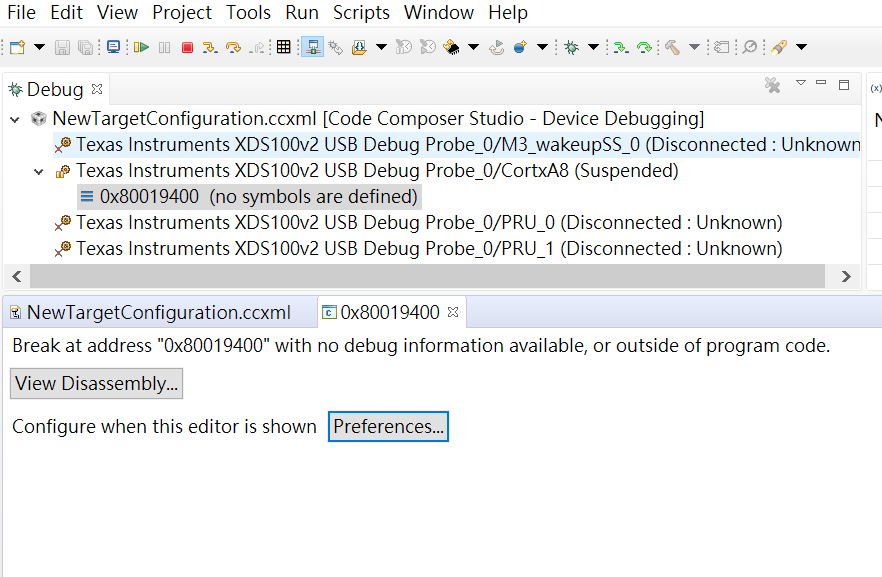Click the Step Over icon
Image resolution: width=882 pixels, height=577 pixels.
pyautogui.click(x=233, y=47)
